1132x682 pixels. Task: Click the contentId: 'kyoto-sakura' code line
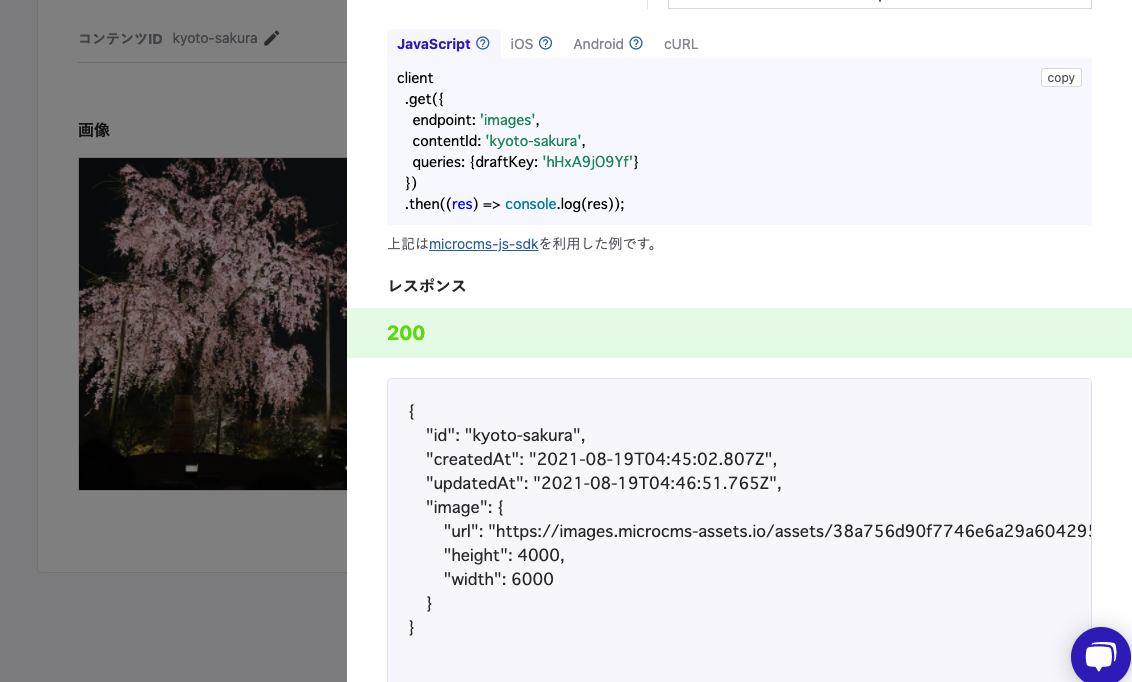click(x=499, y=141)
